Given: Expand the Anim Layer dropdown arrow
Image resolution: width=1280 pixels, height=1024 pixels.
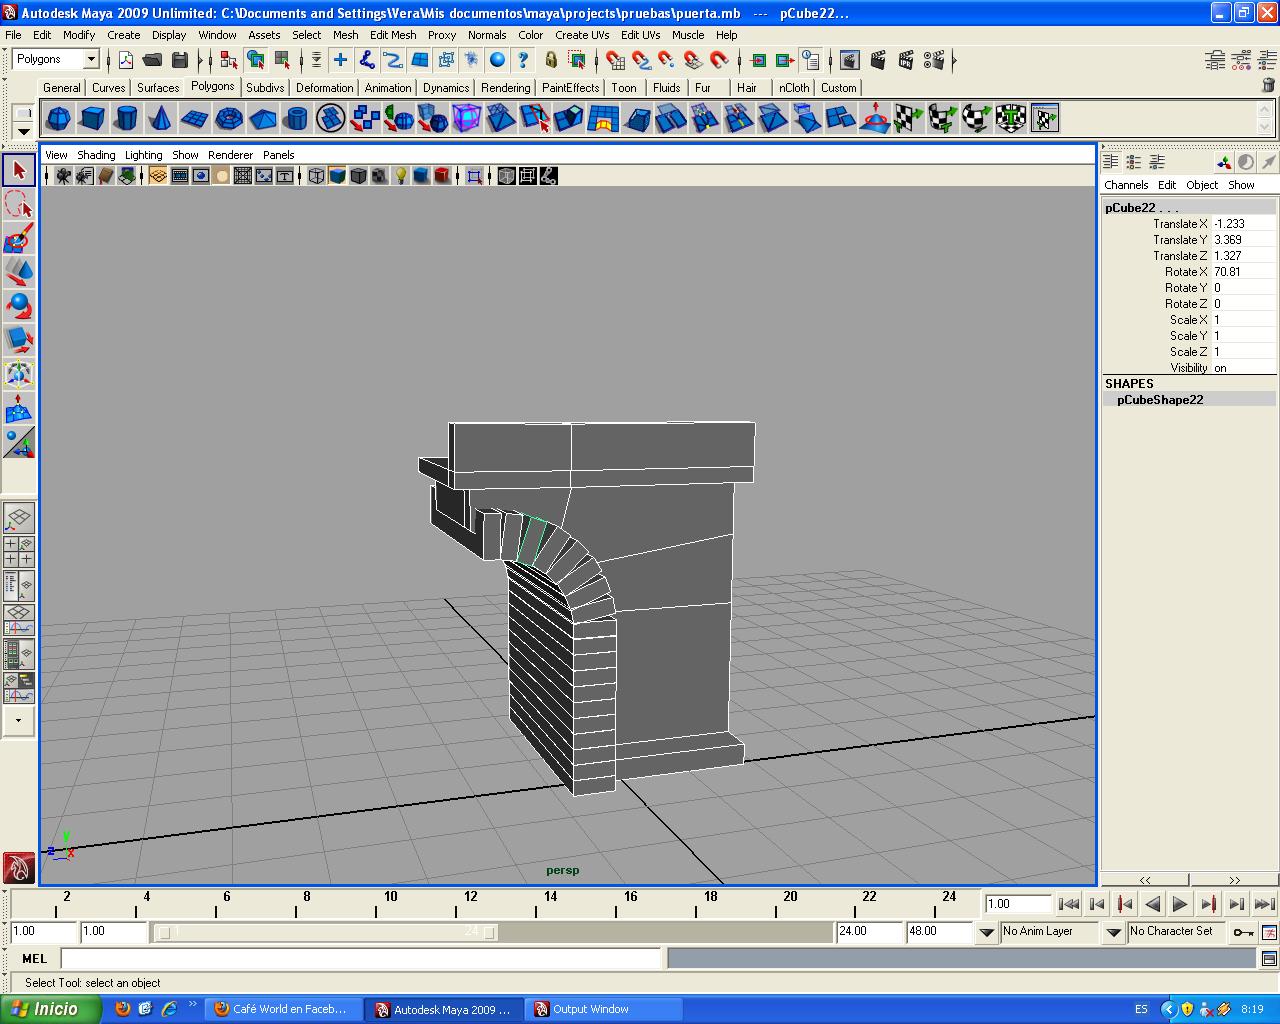Looking at the screenshot, I should click(x=987, y=932).
